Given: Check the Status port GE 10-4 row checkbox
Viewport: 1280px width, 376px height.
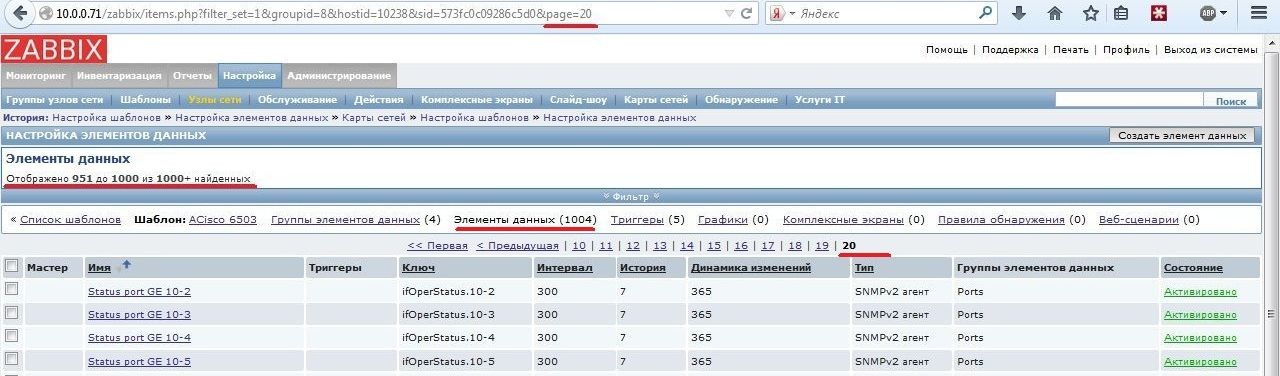Looking at the screenshot, I should pos(12,336).
